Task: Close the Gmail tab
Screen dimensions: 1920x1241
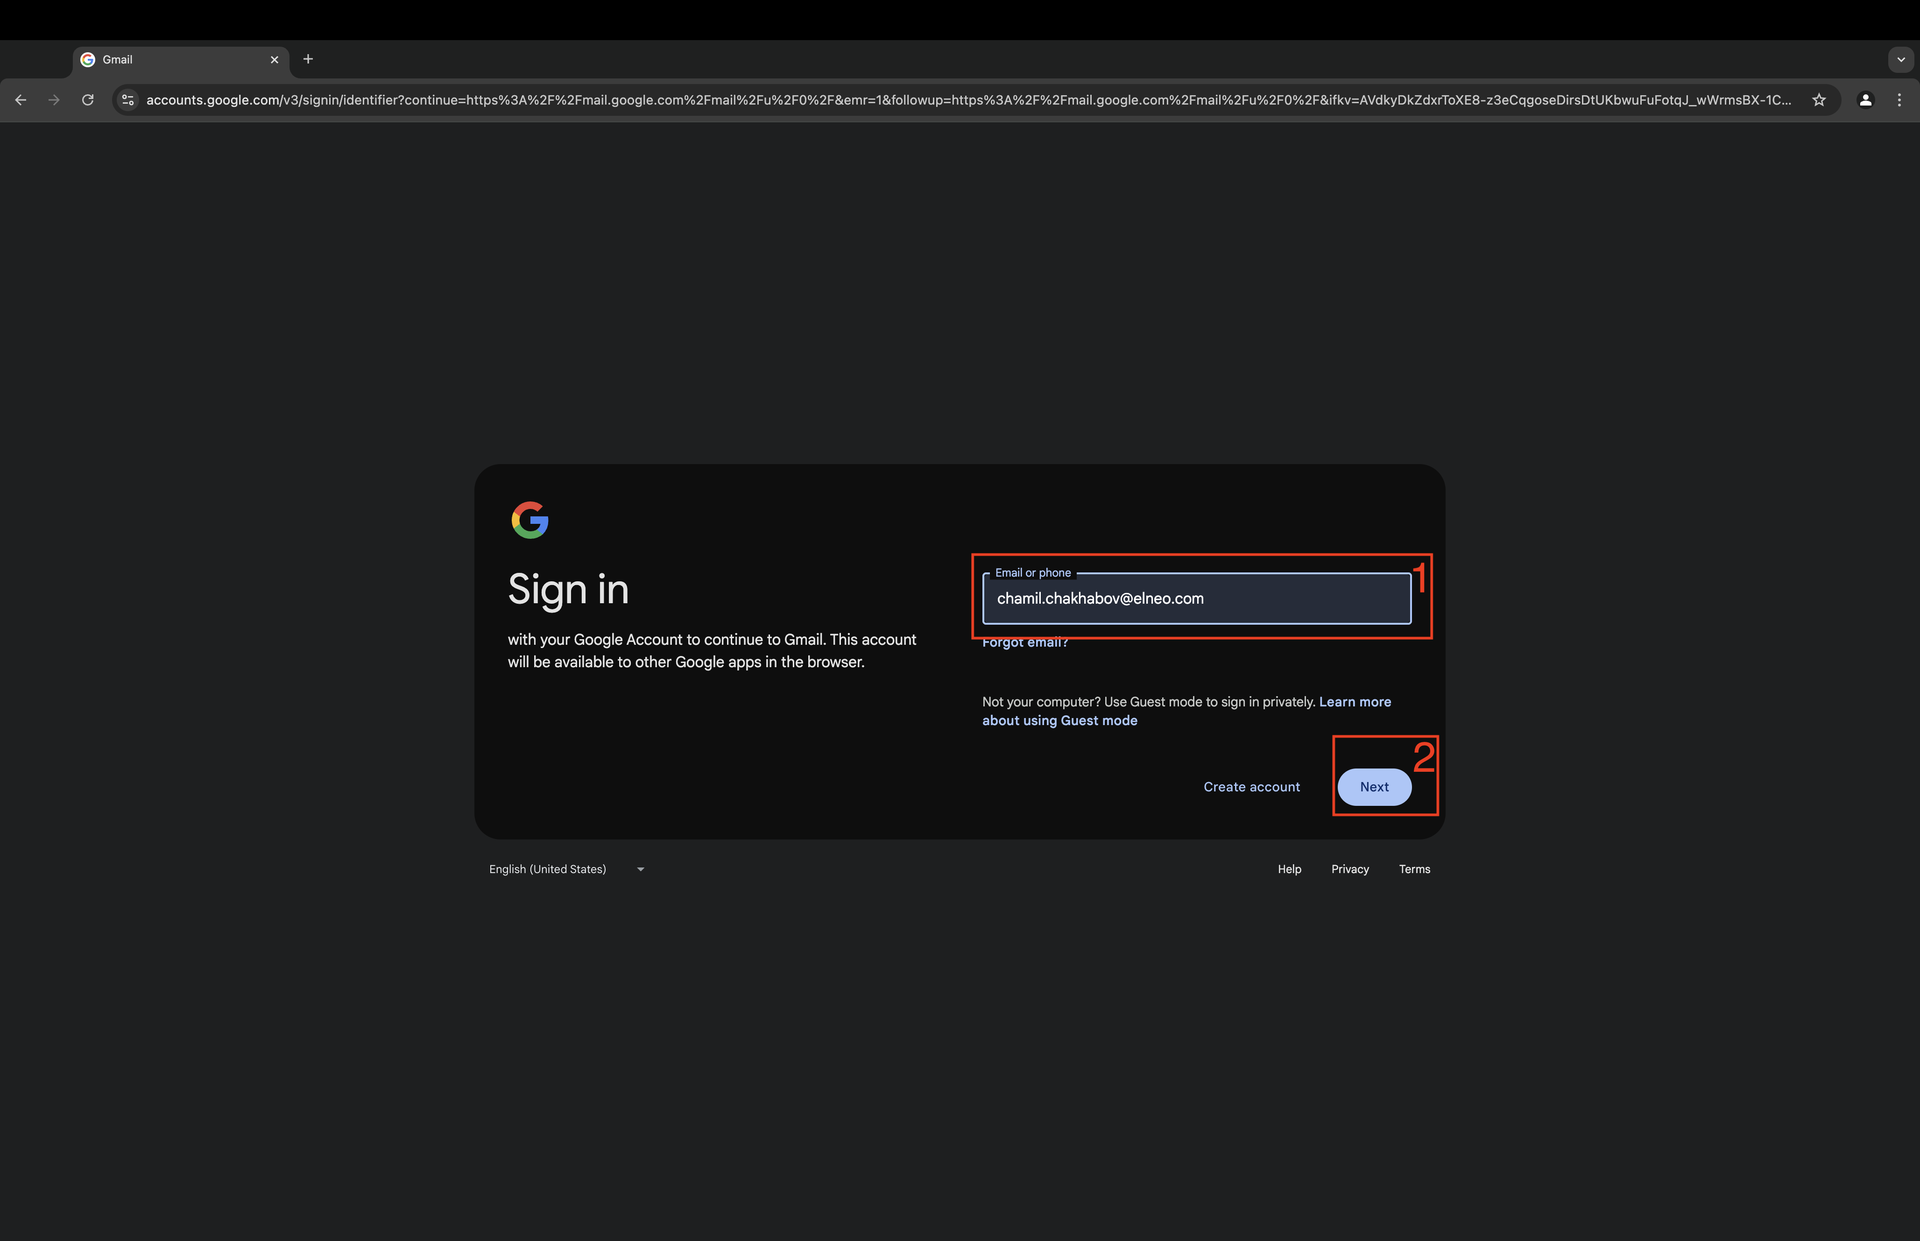Action: coord(274,60)
